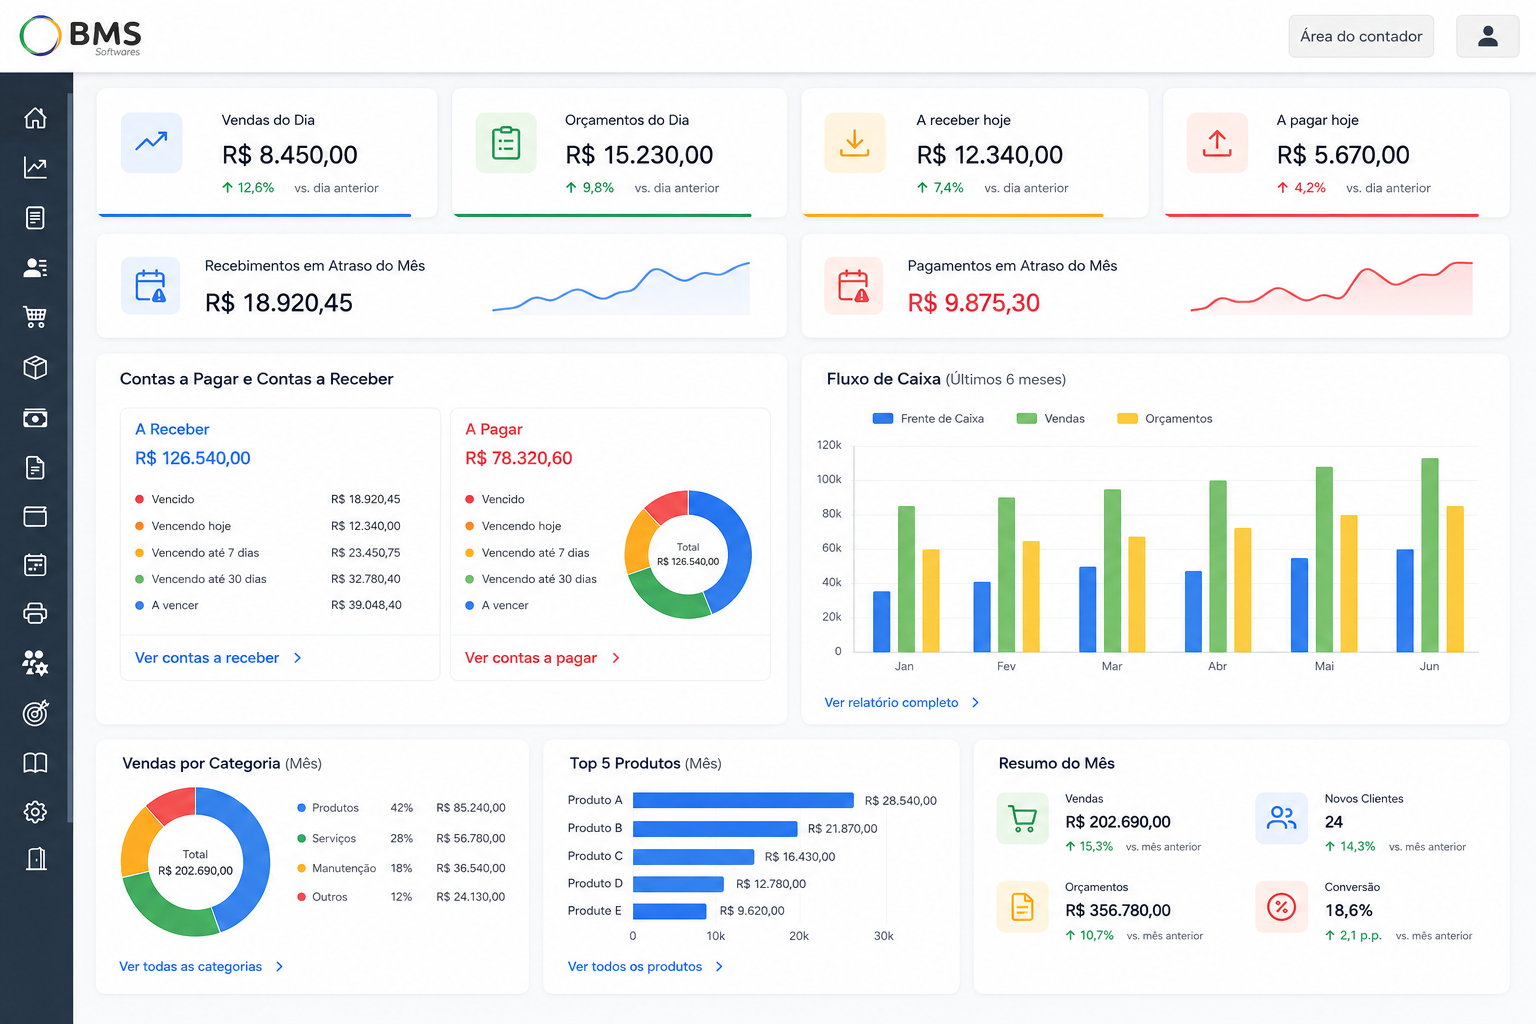Open the shopping cart sidebar icon
Image resolution: width=1536 pixels, height=1024 pixels.
[35, 317]
